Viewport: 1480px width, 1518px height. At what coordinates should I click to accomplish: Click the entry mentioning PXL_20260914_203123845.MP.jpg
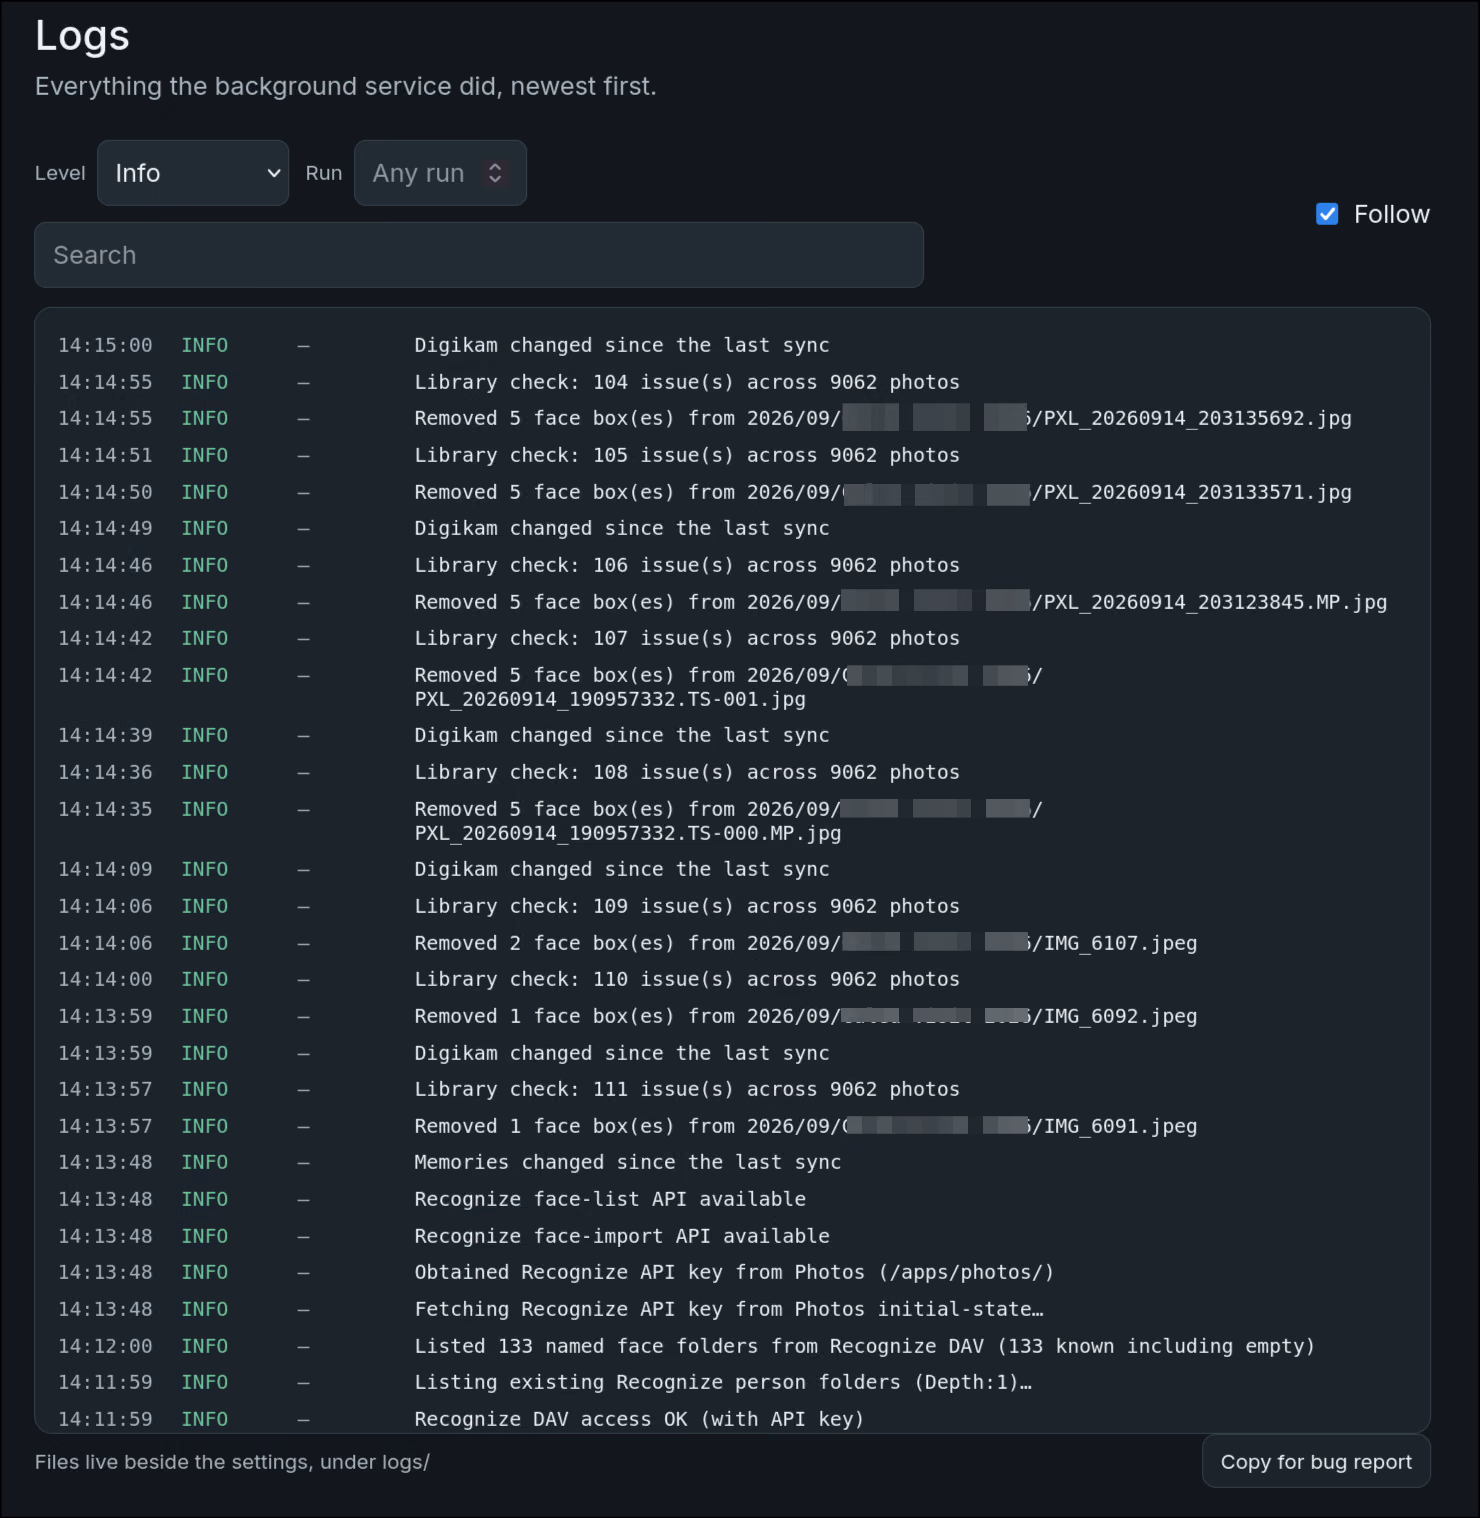732,602
